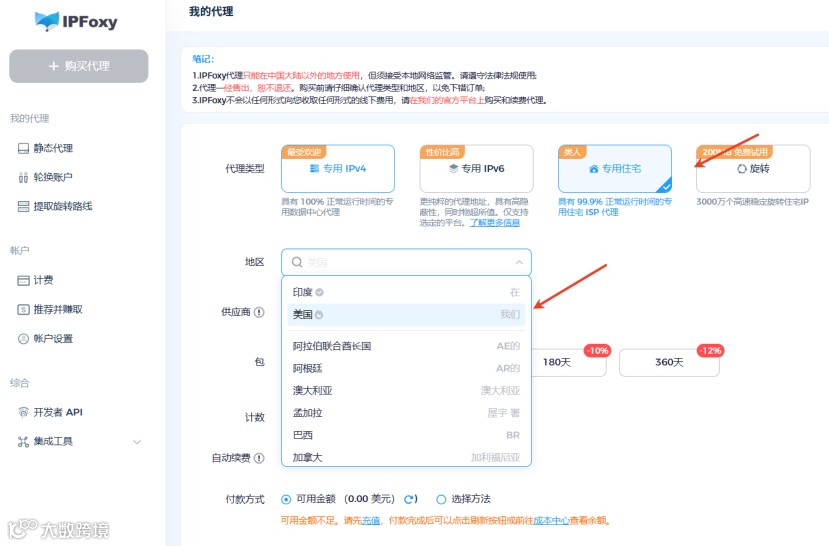Collapse the 地区 dropdown arrow
Screen dimensions: 829x546
coord(519,262)
